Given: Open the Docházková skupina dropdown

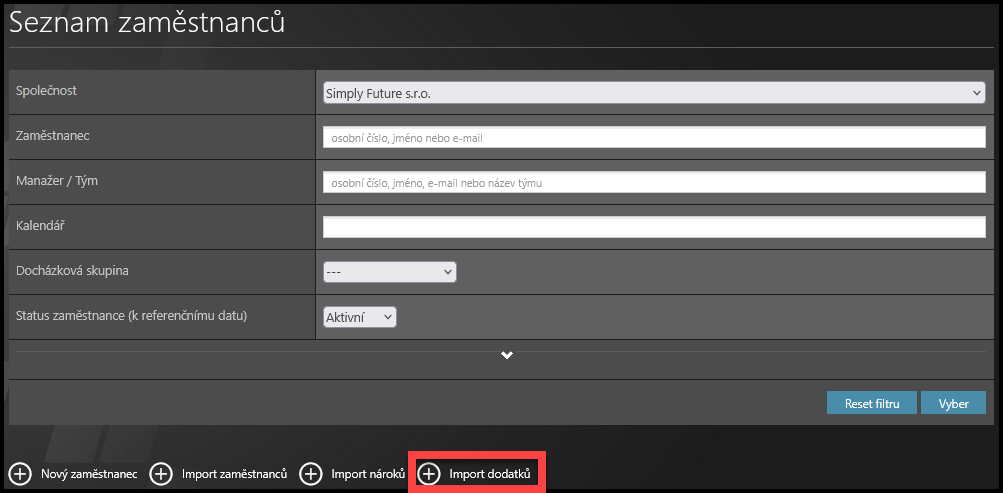Looking at the screenshot, I should coord(389,272).
